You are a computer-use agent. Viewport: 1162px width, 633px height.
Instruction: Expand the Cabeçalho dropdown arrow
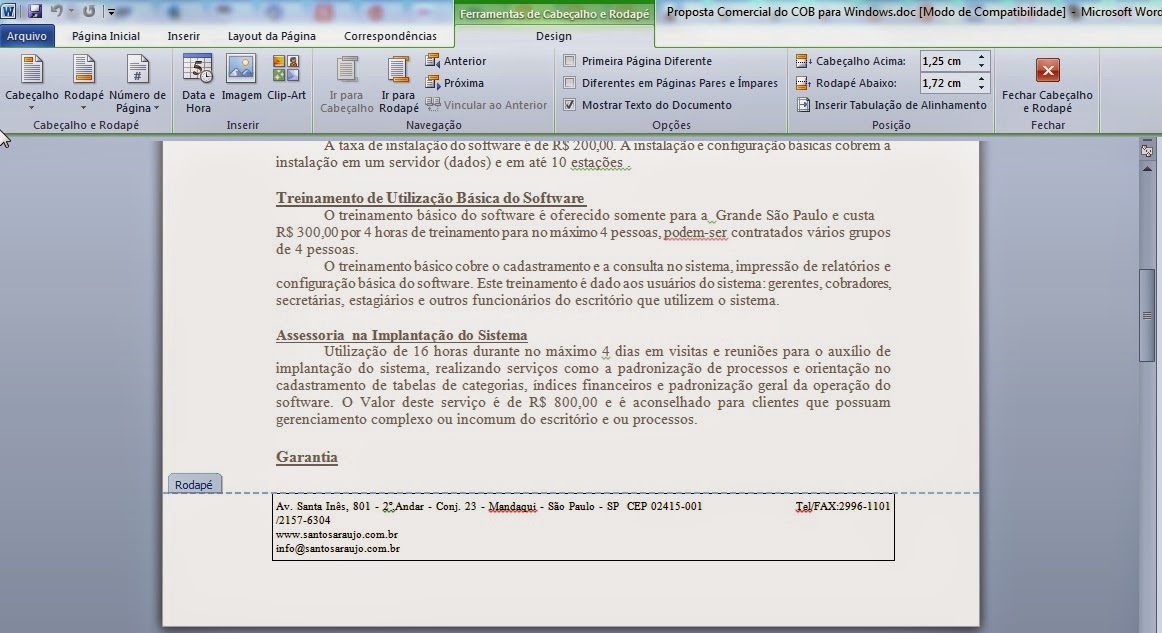31,108
